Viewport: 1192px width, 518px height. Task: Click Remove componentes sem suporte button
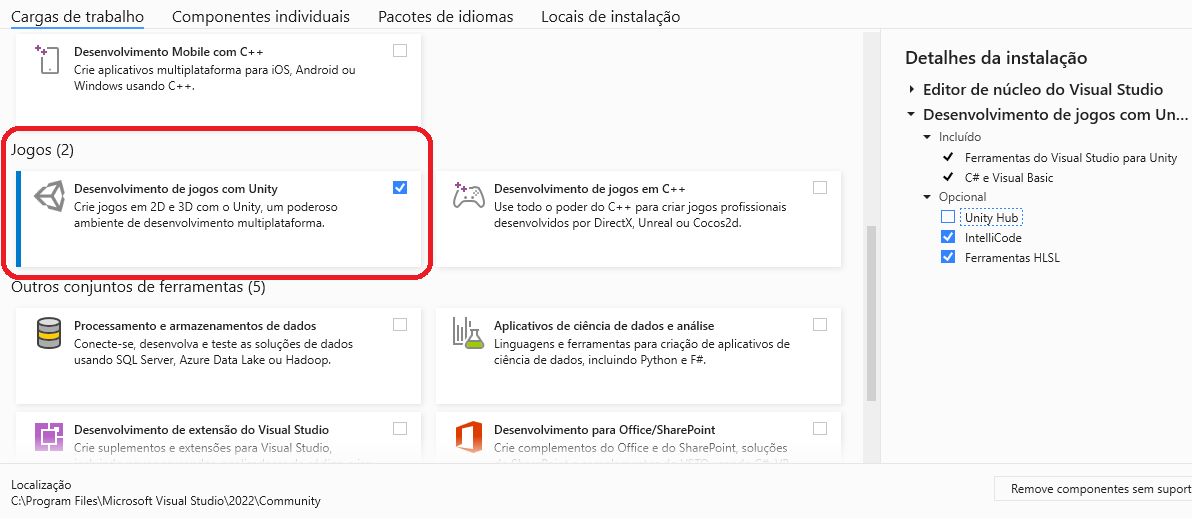click(1093, 489)
